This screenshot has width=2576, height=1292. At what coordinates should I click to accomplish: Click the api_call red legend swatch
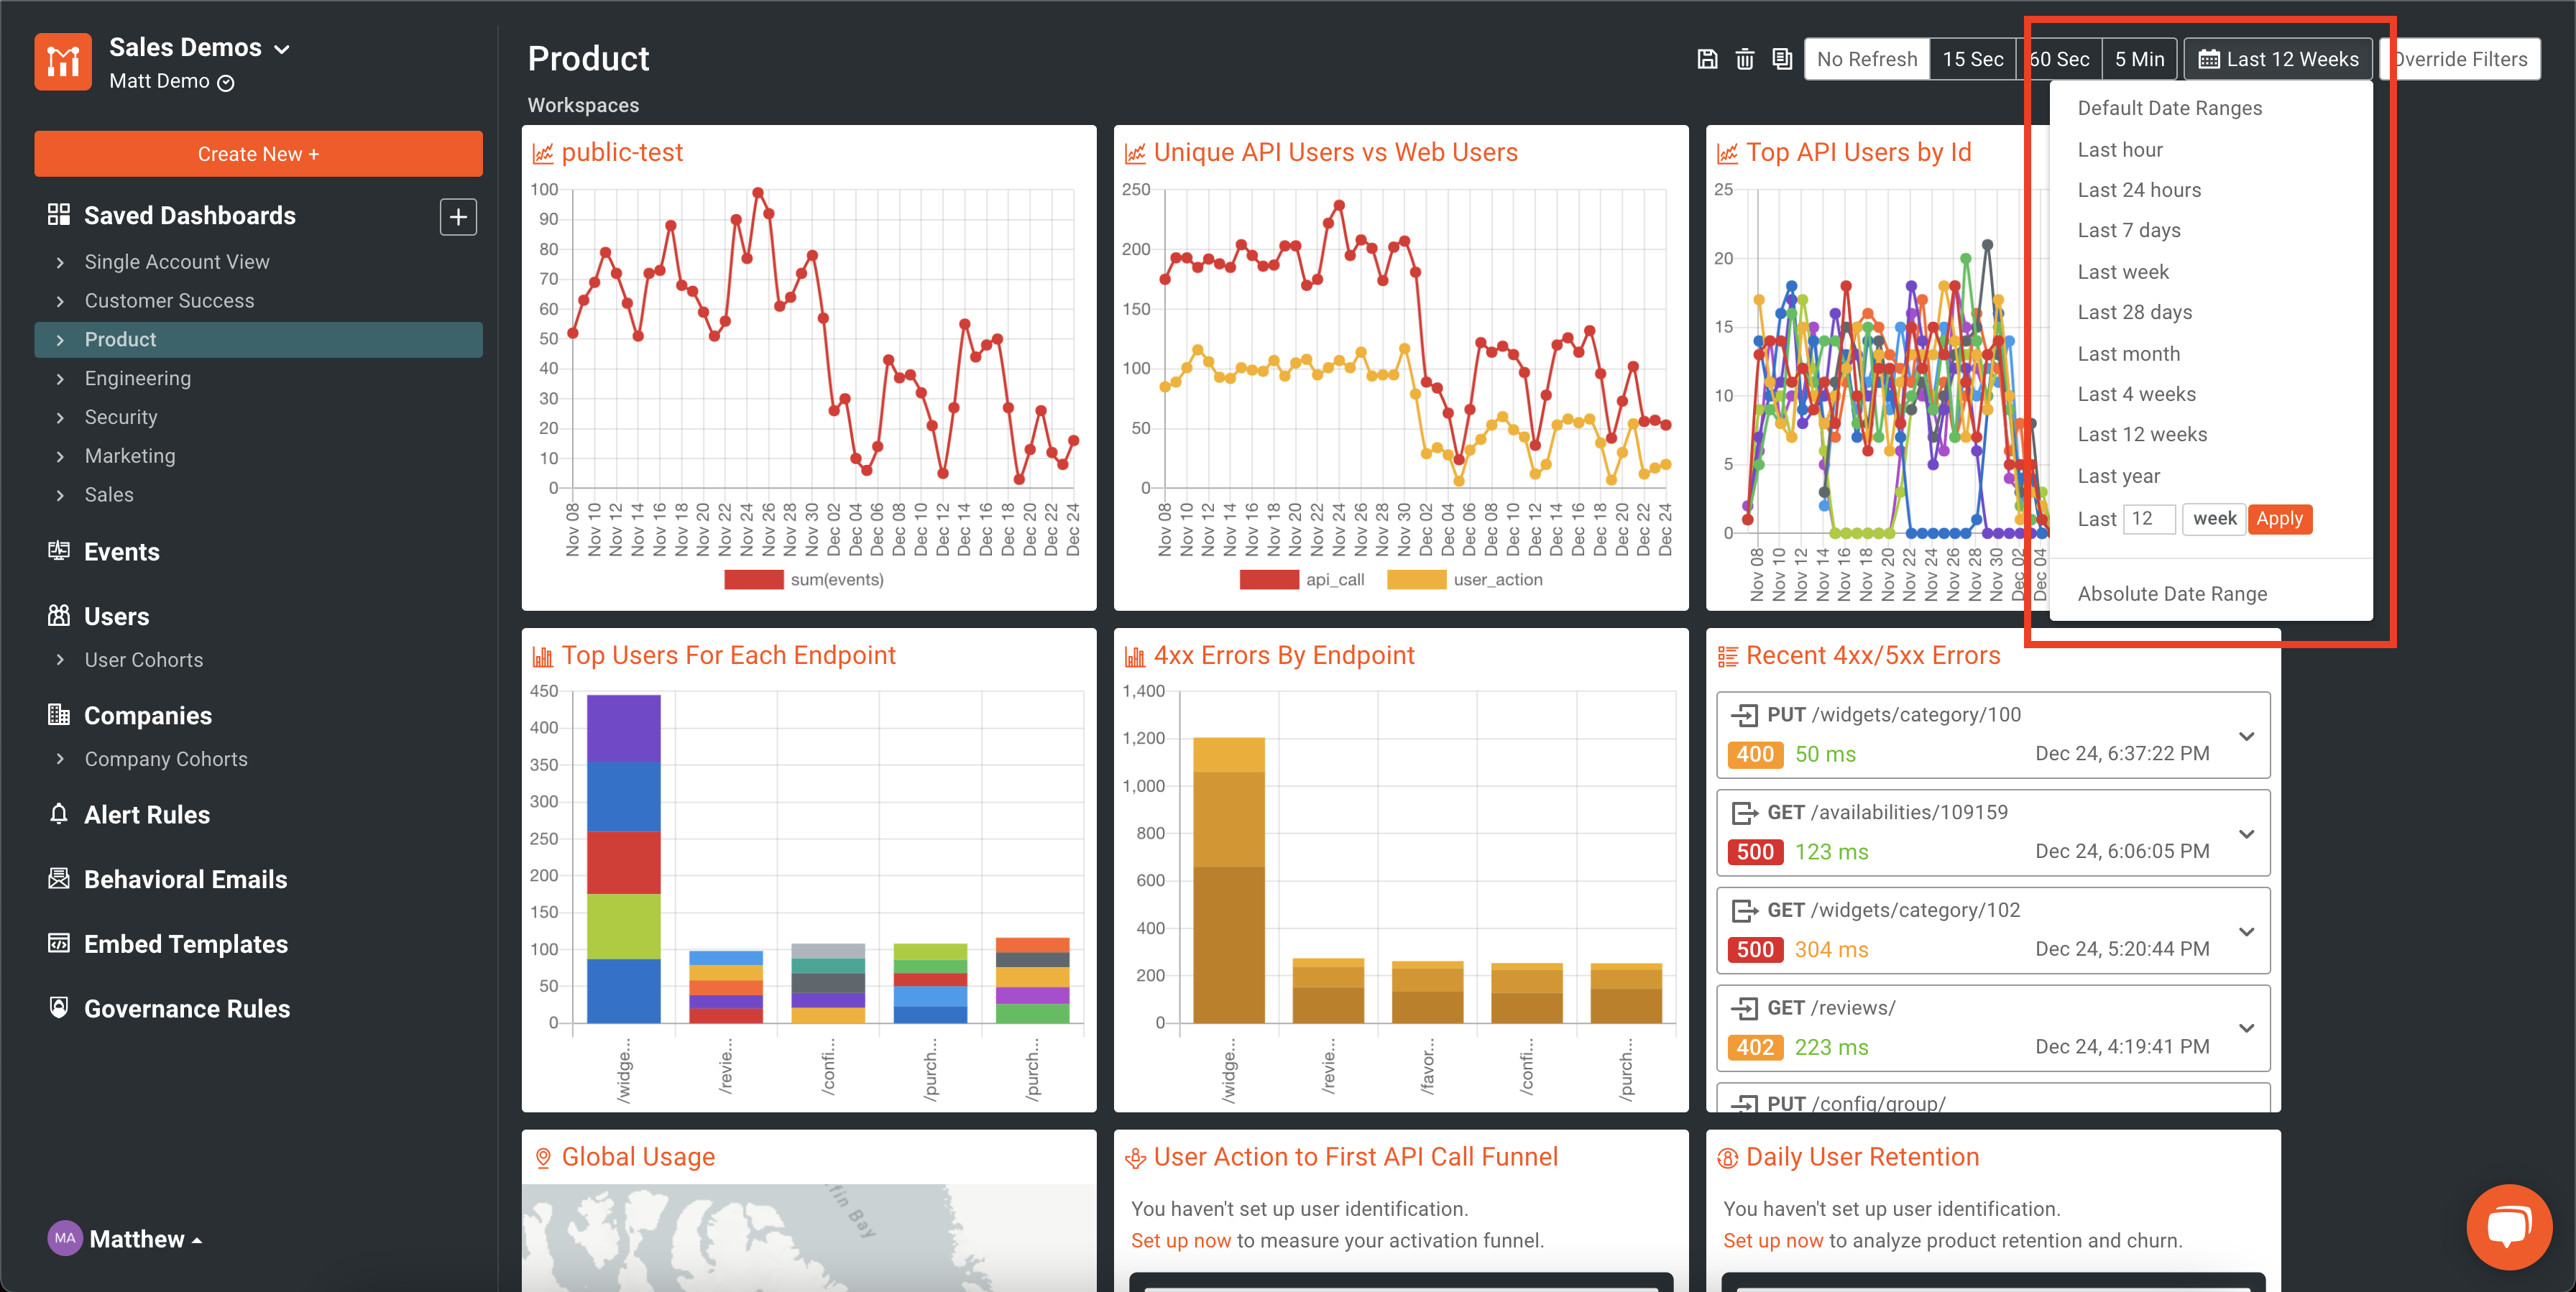tap(1270, 579)
